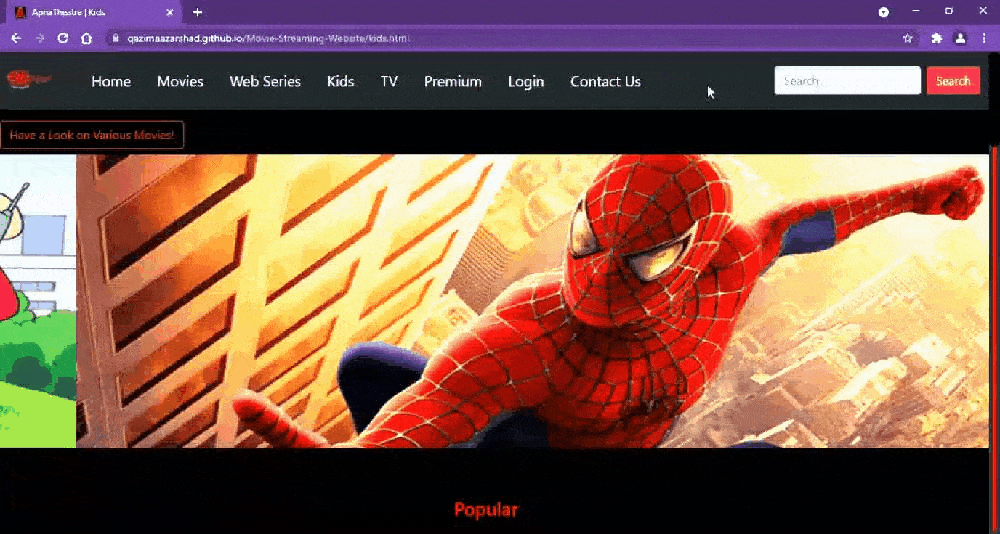The height and width of the screenshot is (534, 1000).
Task: Click the 'Popular' section heading
Action: pos(486,510)
